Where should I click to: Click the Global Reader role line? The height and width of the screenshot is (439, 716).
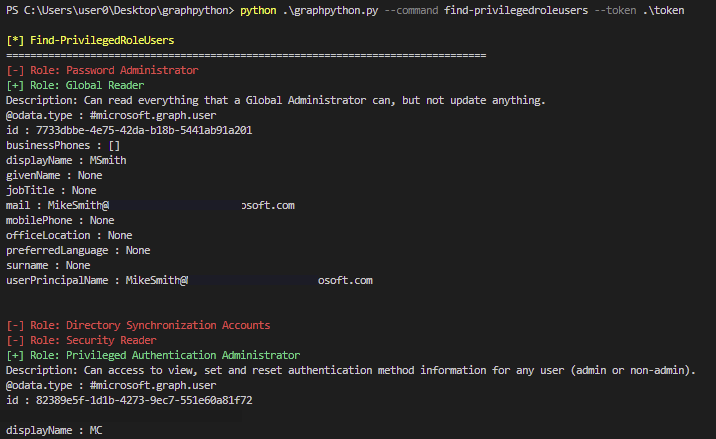point(81,86)
